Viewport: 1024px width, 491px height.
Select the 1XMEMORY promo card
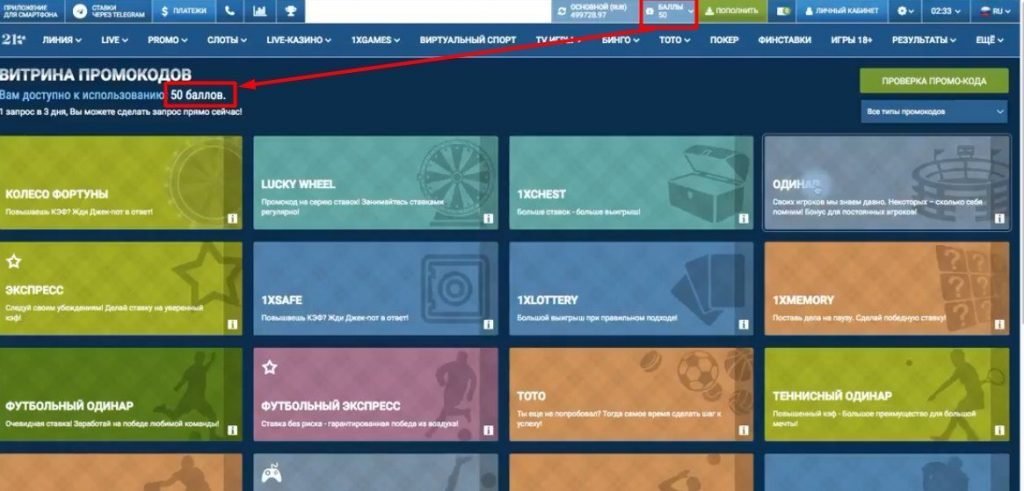(887, 289)
